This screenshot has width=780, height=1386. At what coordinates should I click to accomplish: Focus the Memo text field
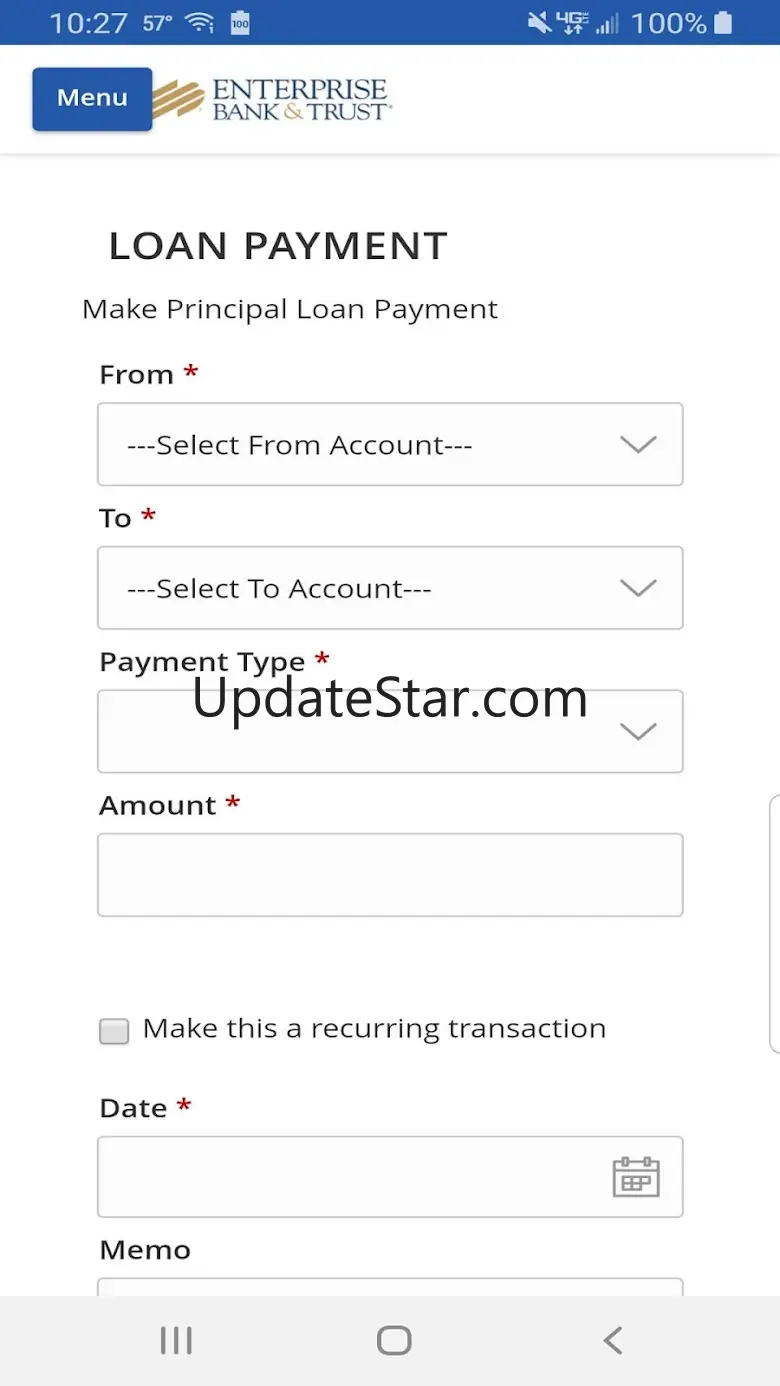(x=390, y=1286)
